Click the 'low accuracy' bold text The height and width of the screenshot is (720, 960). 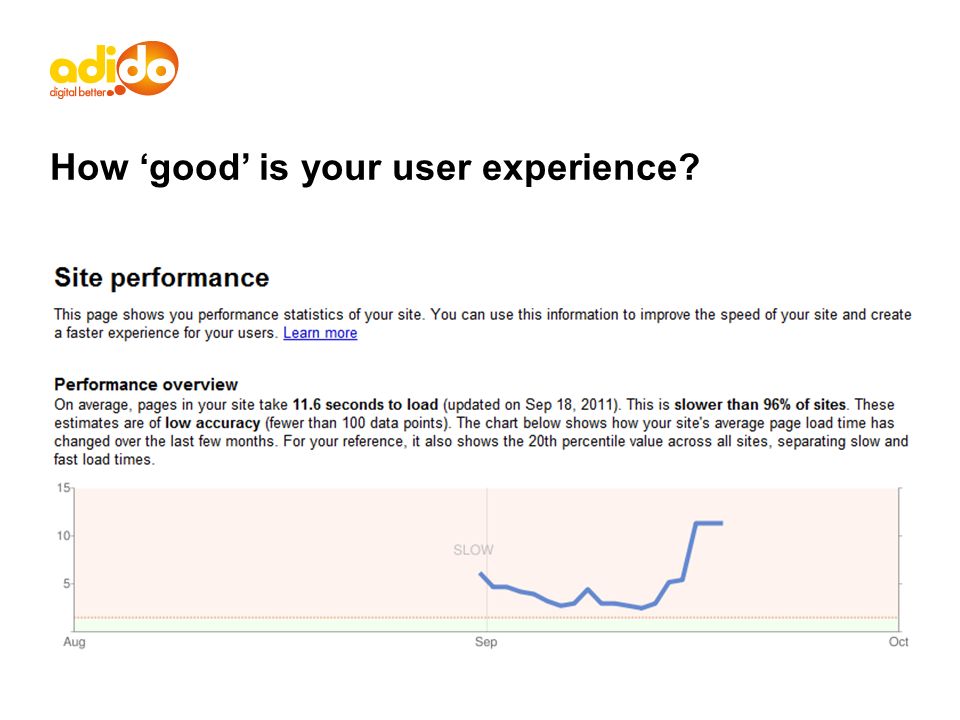coord(212,423)
